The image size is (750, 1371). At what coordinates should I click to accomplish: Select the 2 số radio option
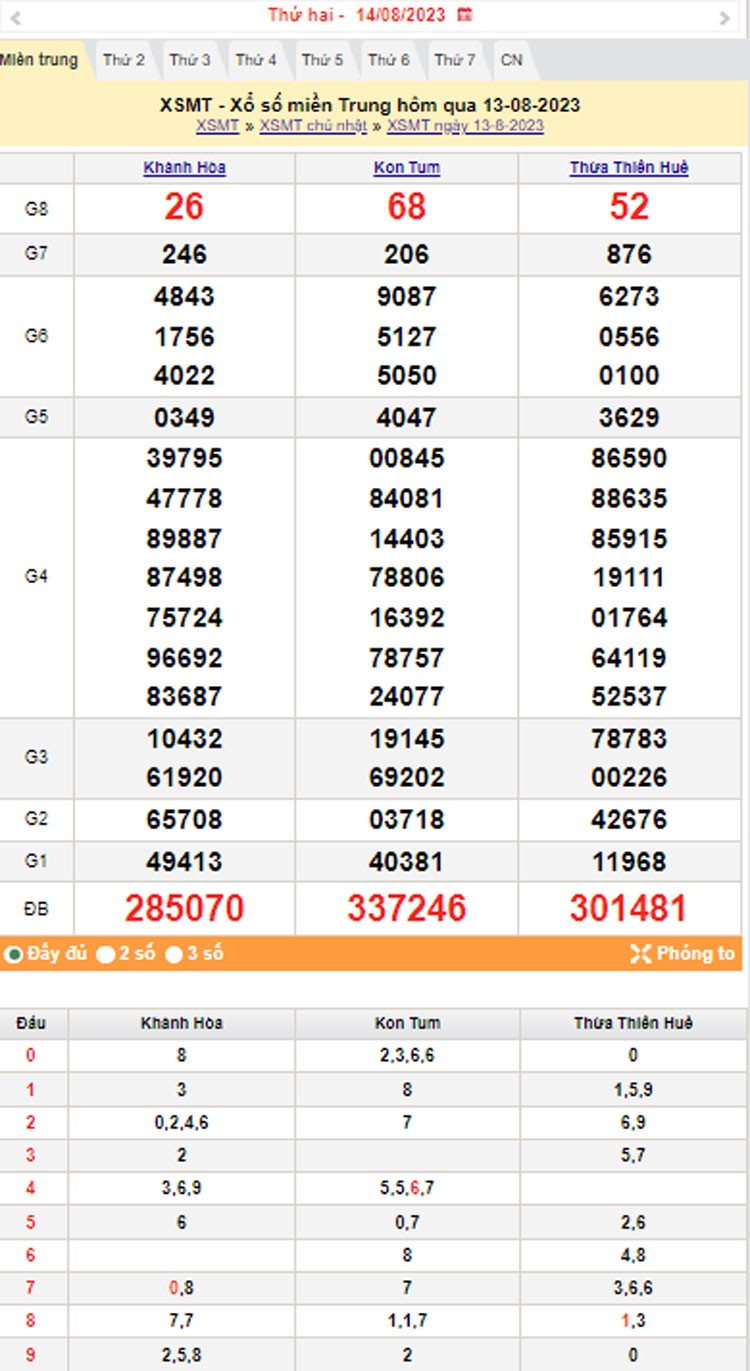coord(106,955)
